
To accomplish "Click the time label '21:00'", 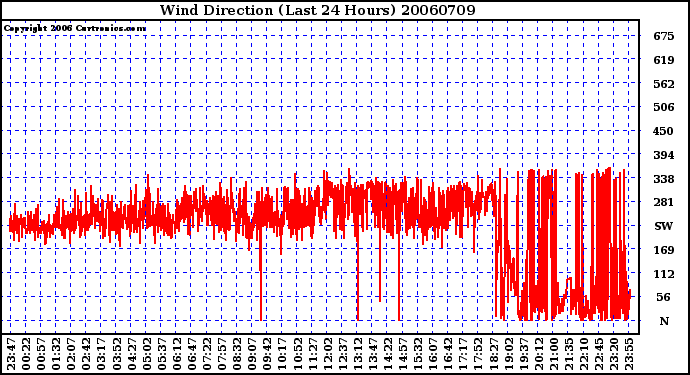I will [x=553, y=354].
